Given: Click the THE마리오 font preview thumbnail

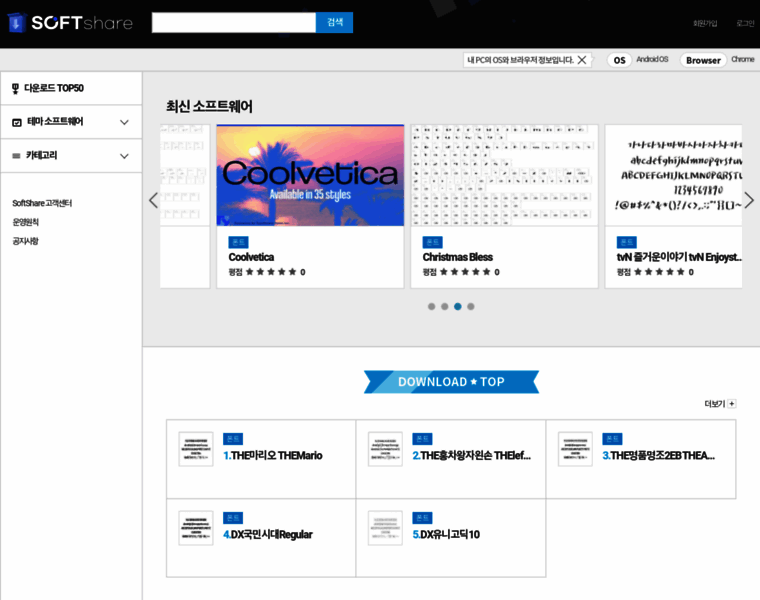Looking at the screenshot, I should [196, 449].
